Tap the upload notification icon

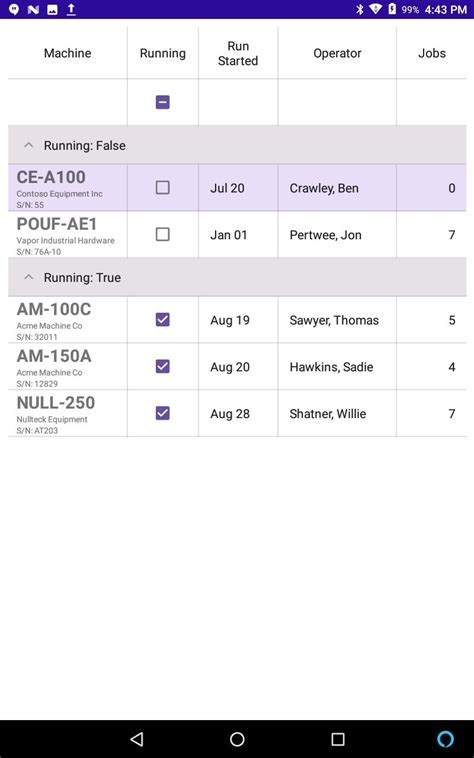click(71, 9)
